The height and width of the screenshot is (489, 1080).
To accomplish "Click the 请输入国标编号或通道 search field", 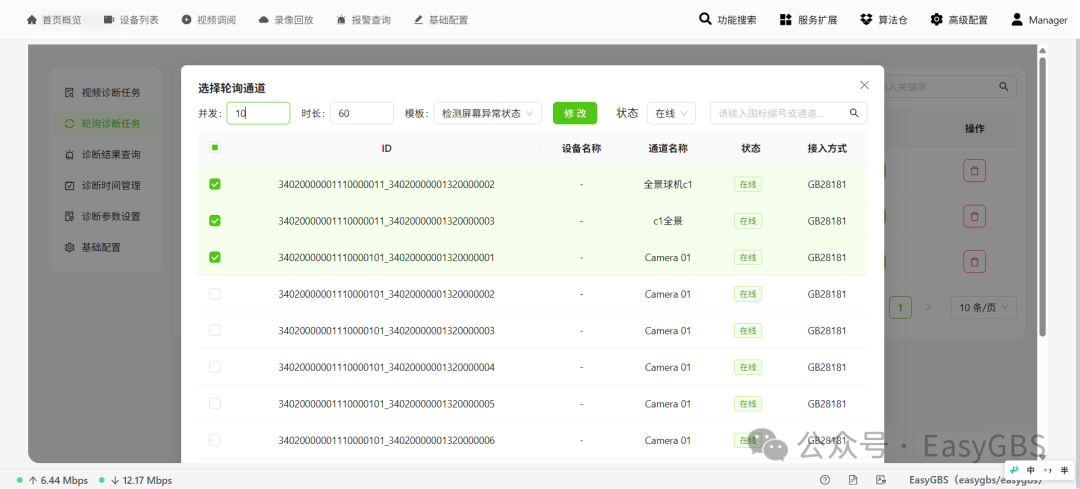I will tap(778, 113).
